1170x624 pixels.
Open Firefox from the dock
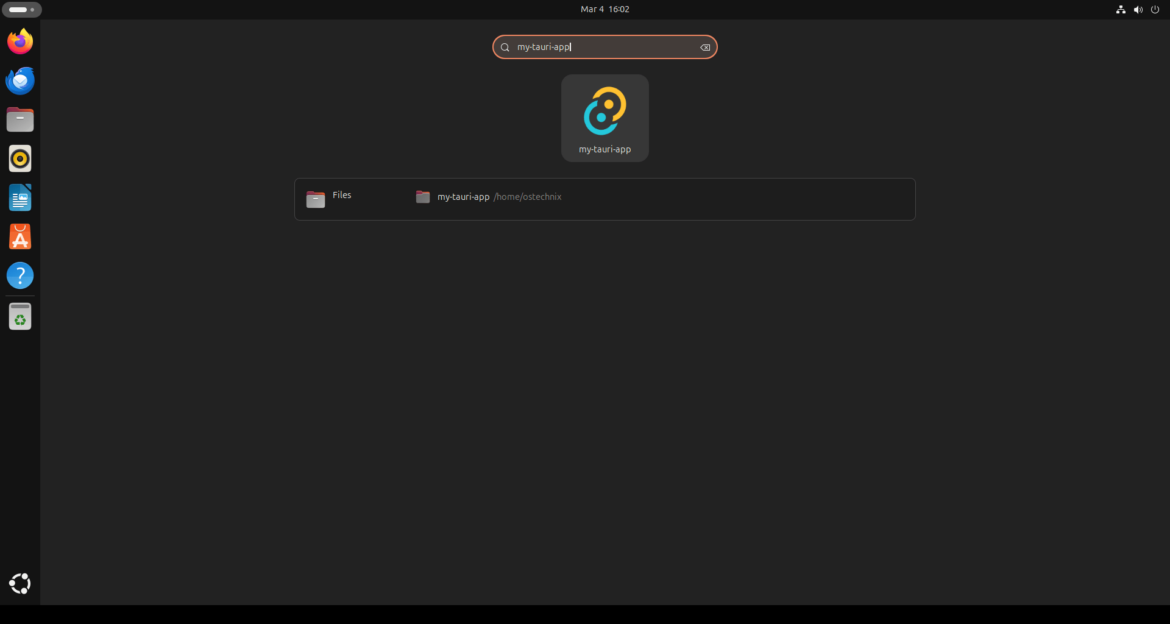click(19, 41)
